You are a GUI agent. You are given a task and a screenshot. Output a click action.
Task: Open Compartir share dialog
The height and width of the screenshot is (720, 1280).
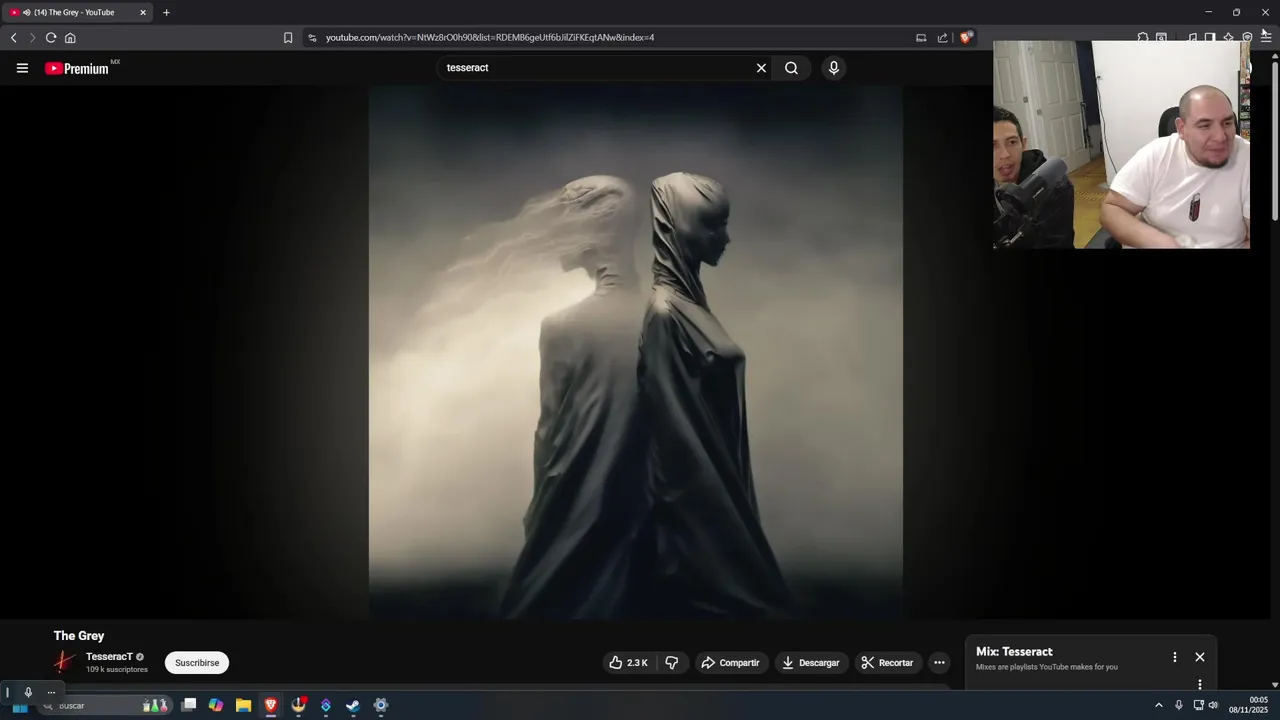pyautogui.click(x=731, y=662)
